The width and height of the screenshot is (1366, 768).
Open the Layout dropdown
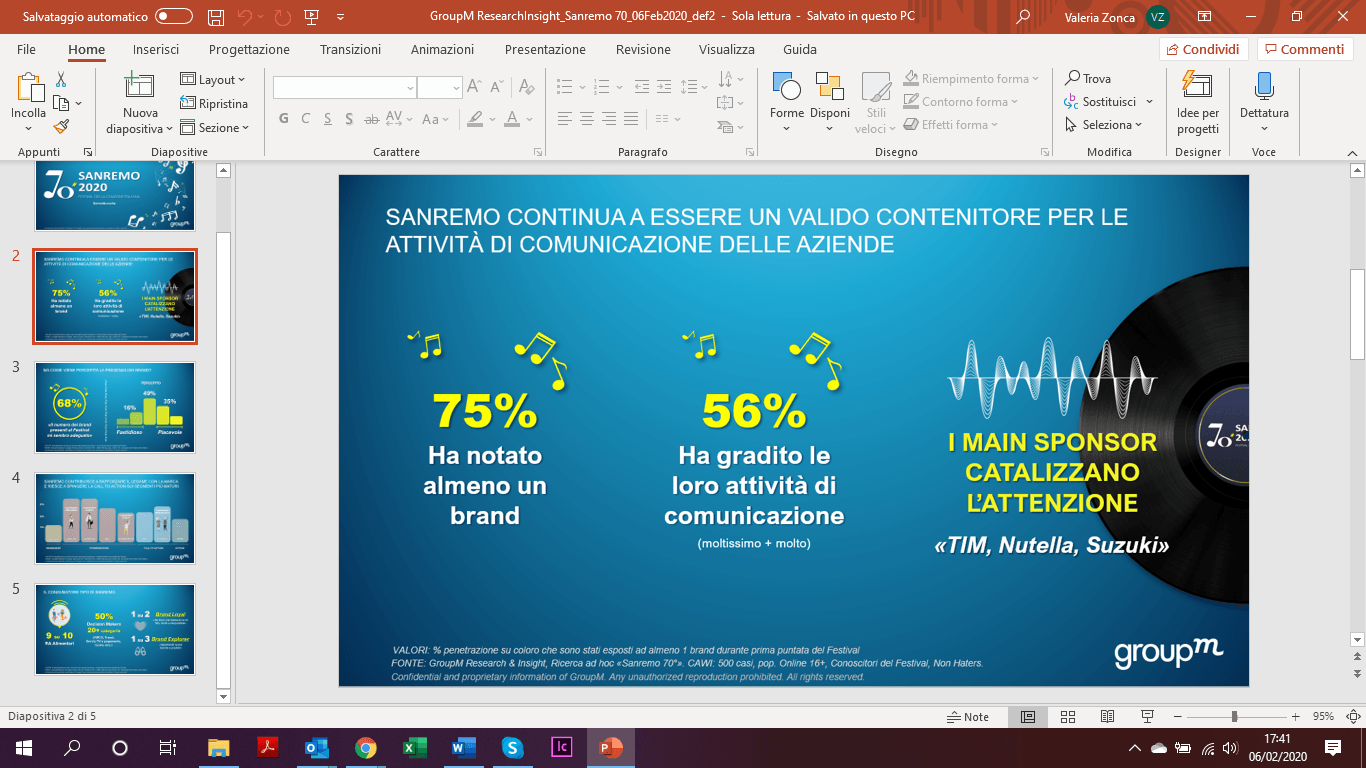(213, 80)
